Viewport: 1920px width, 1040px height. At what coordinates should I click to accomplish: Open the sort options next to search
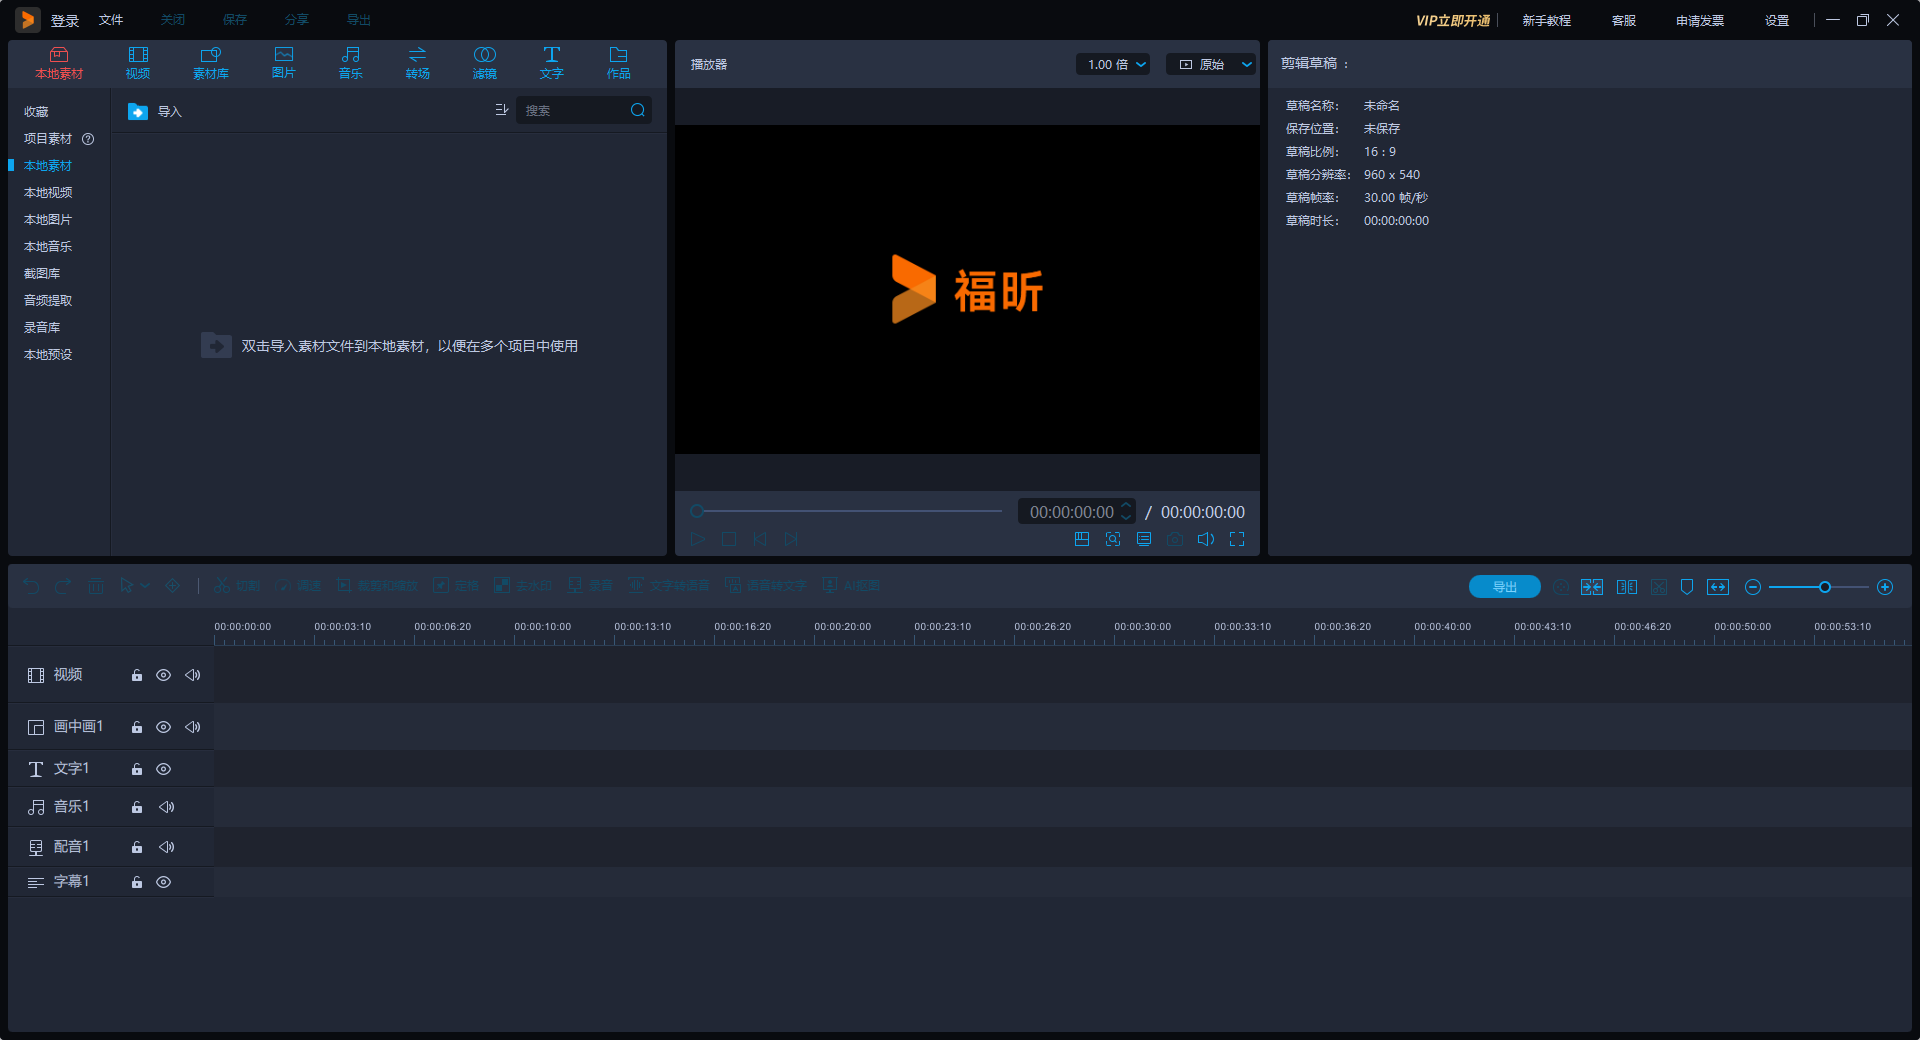(x=501, y=110)
